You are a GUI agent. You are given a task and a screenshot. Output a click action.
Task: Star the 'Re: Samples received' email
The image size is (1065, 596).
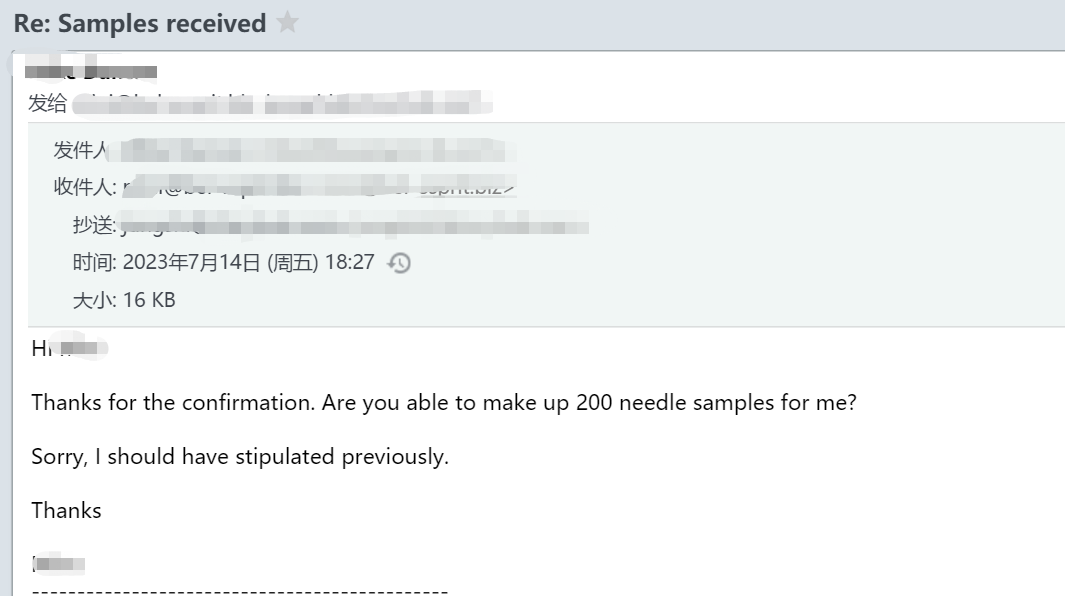point(287,22)
